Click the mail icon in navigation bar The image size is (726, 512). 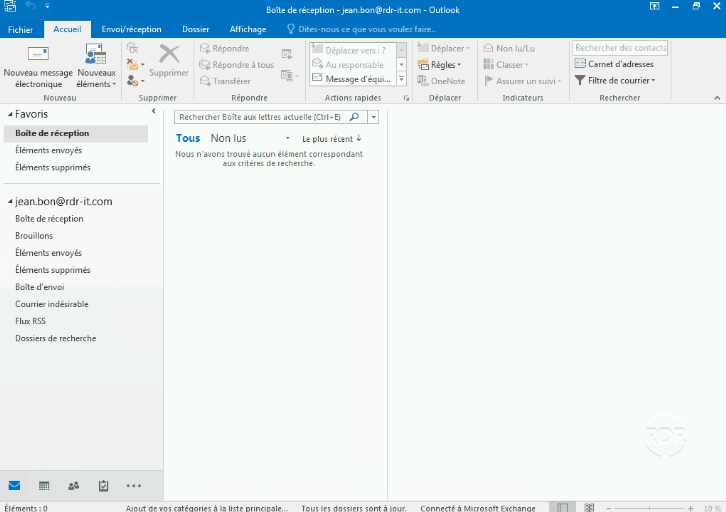[14, 486]
